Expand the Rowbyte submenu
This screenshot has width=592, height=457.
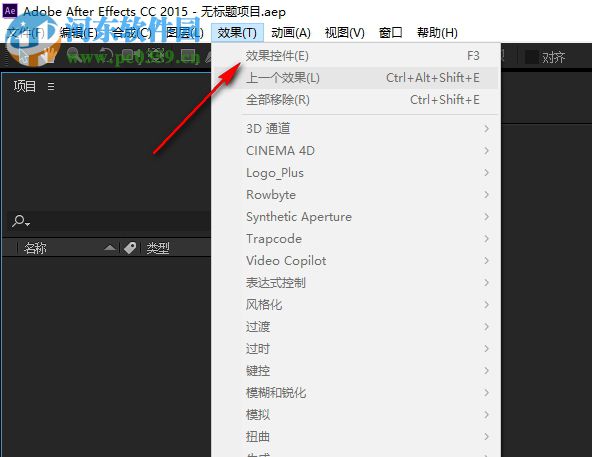point(356,195)
